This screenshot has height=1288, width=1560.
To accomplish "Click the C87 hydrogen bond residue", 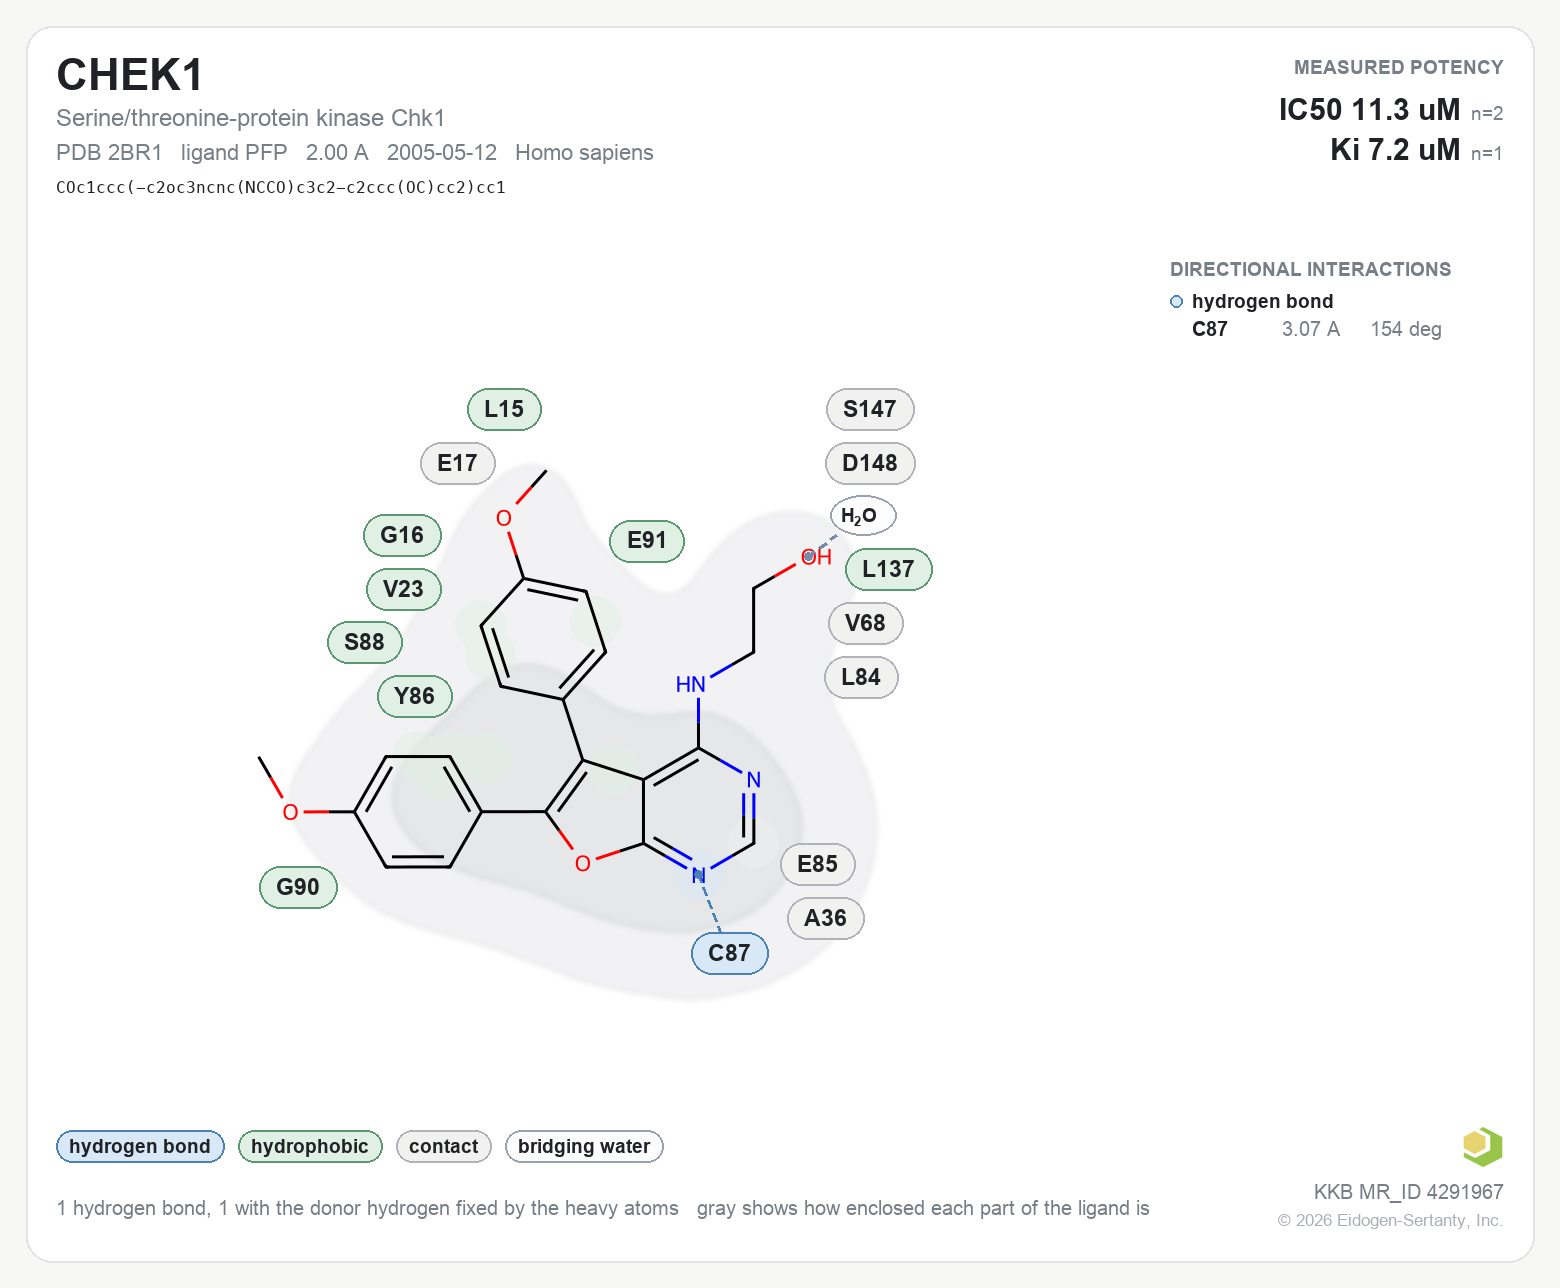I will pyautogui.click(x=730, y=953).
